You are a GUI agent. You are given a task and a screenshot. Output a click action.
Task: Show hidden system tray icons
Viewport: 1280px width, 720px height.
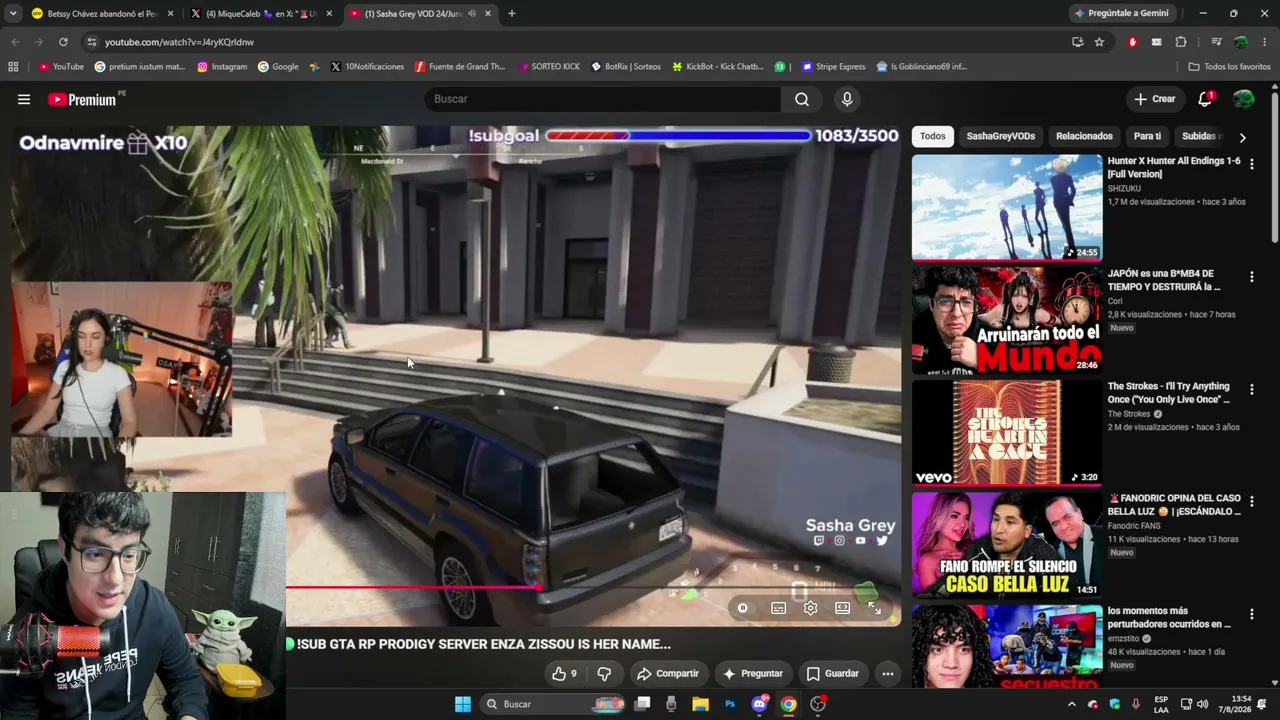click(1071, 704)
